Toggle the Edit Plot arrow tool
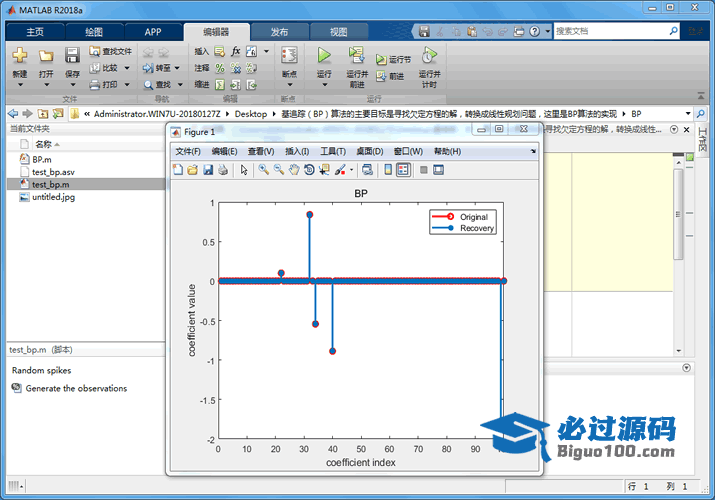Viewport: 715px width, 500px height. pos(244,170)
